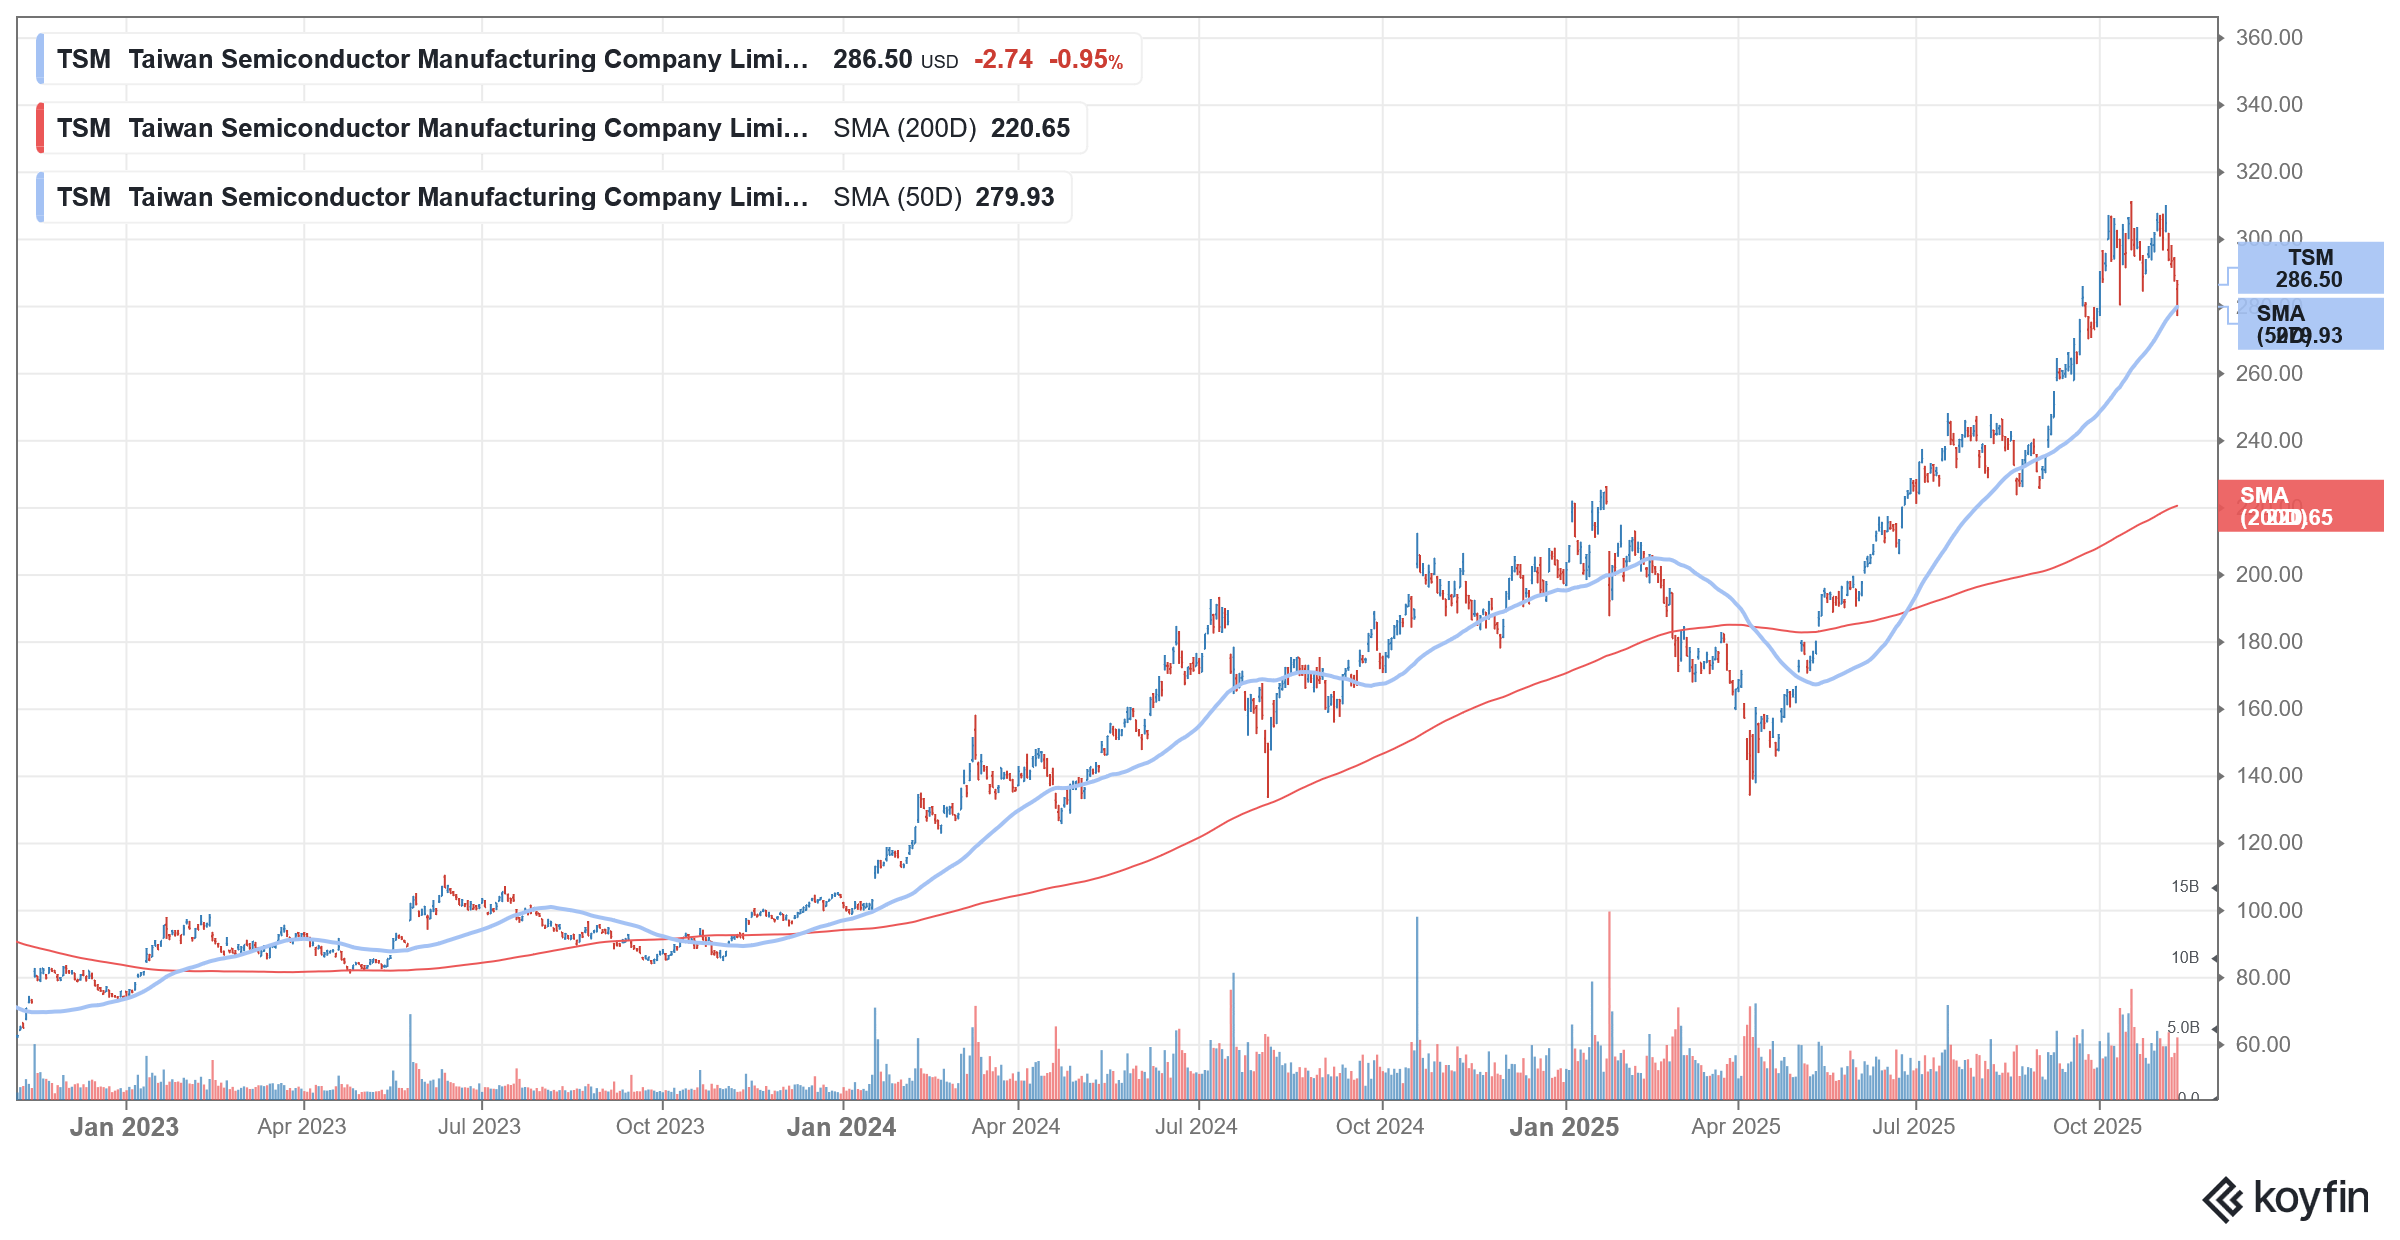
Task: Select the Jan 2025 label on the time axis
Action: 1565,1127
